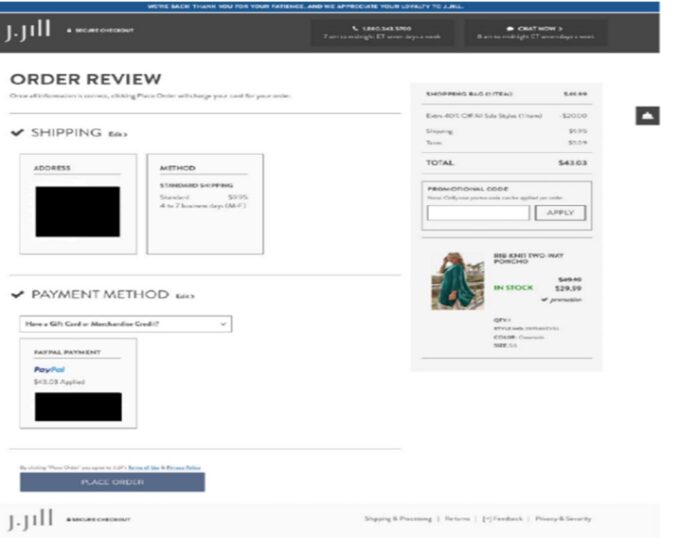Image resolution: width=679 pixels, height=538 pixels.
Task: Click the scroll-to-top arrow icon
Action: point(647,116)
